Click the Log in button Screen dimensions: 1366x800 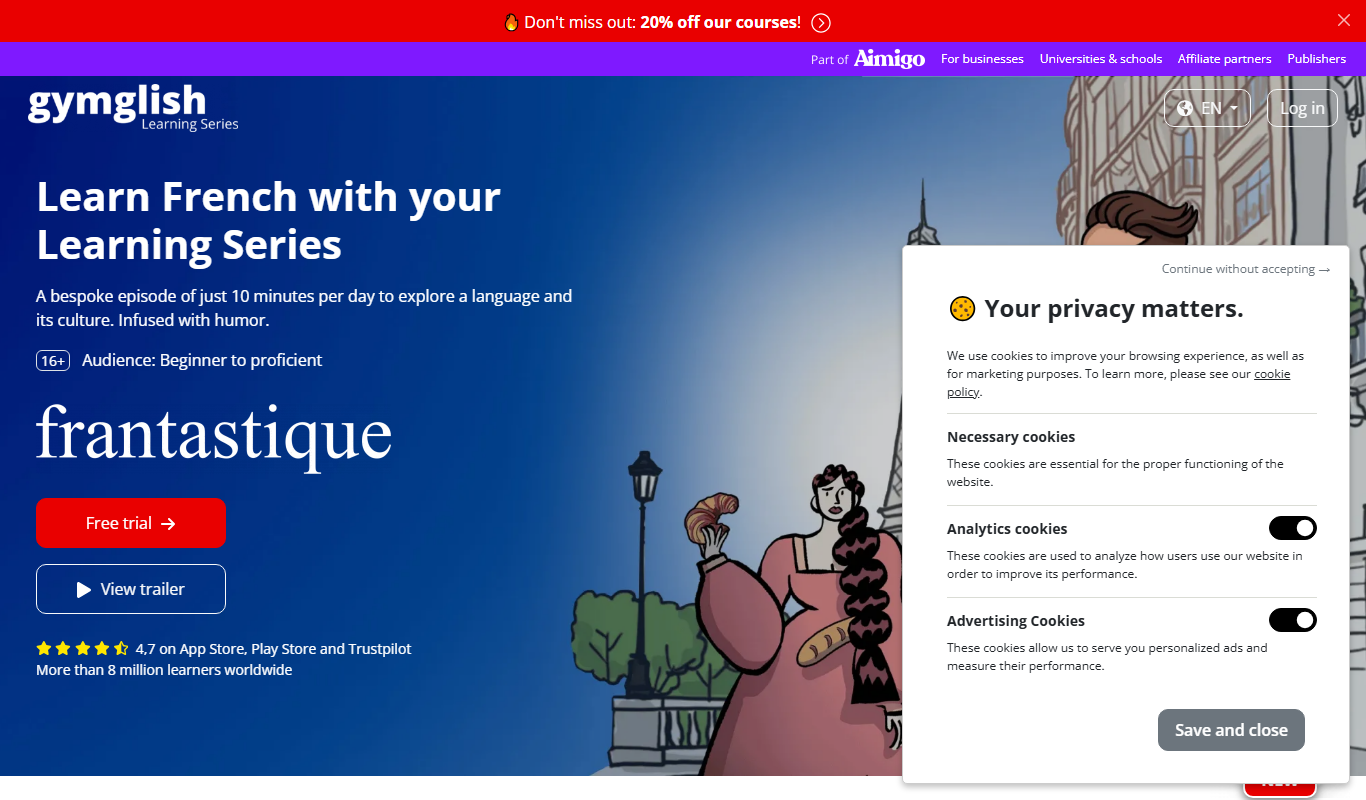coord(1302,108)
